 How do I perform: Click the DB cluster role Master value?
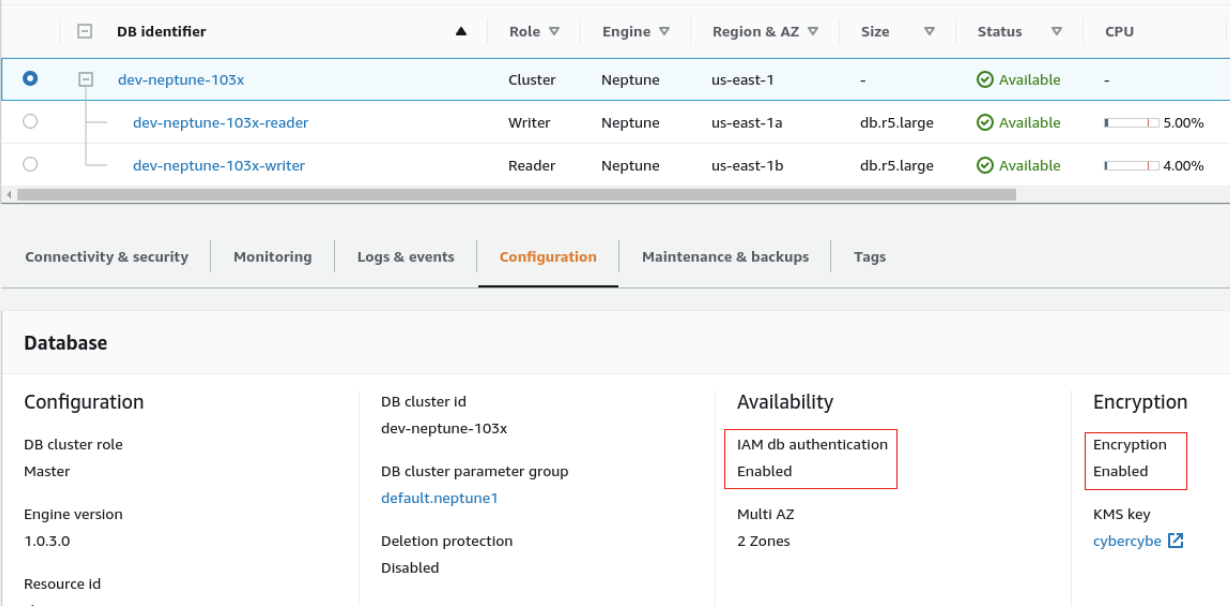click(47, 471)
